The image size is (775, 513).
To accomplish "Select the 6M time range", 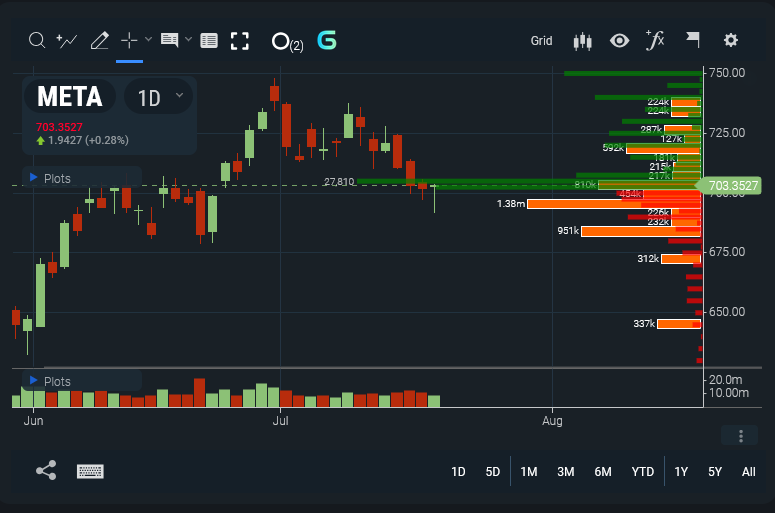I will click(x=603, y=472).
